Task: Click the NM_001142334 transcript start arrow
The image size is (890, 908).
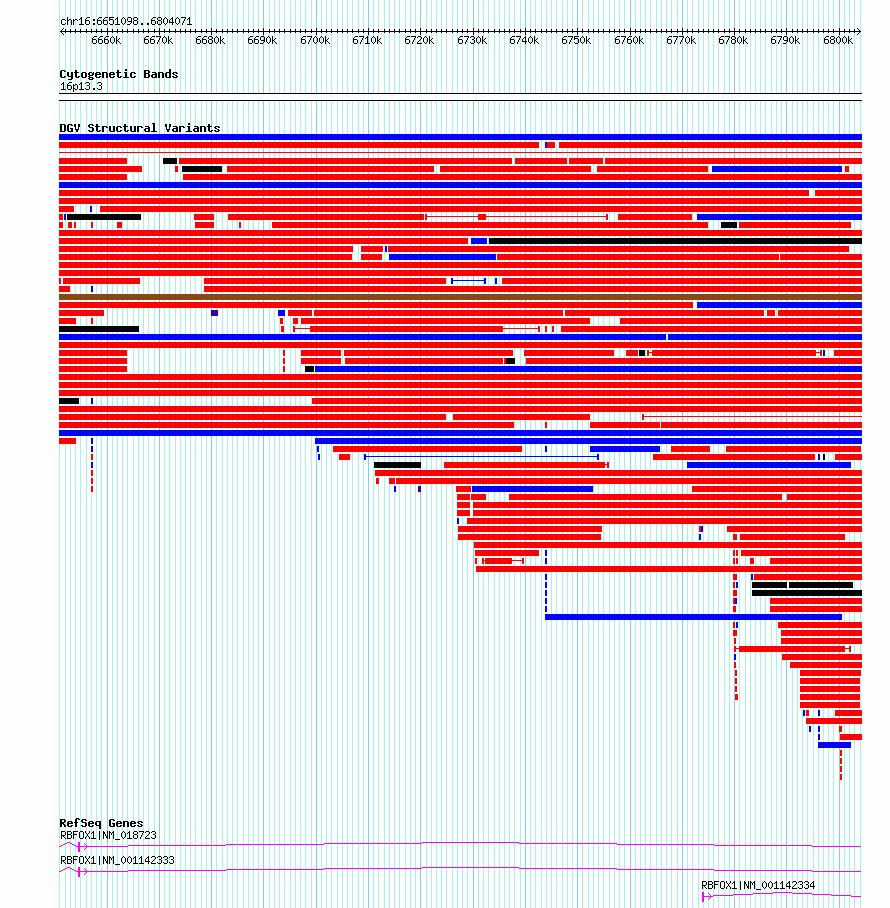Action: pos(706,896)
